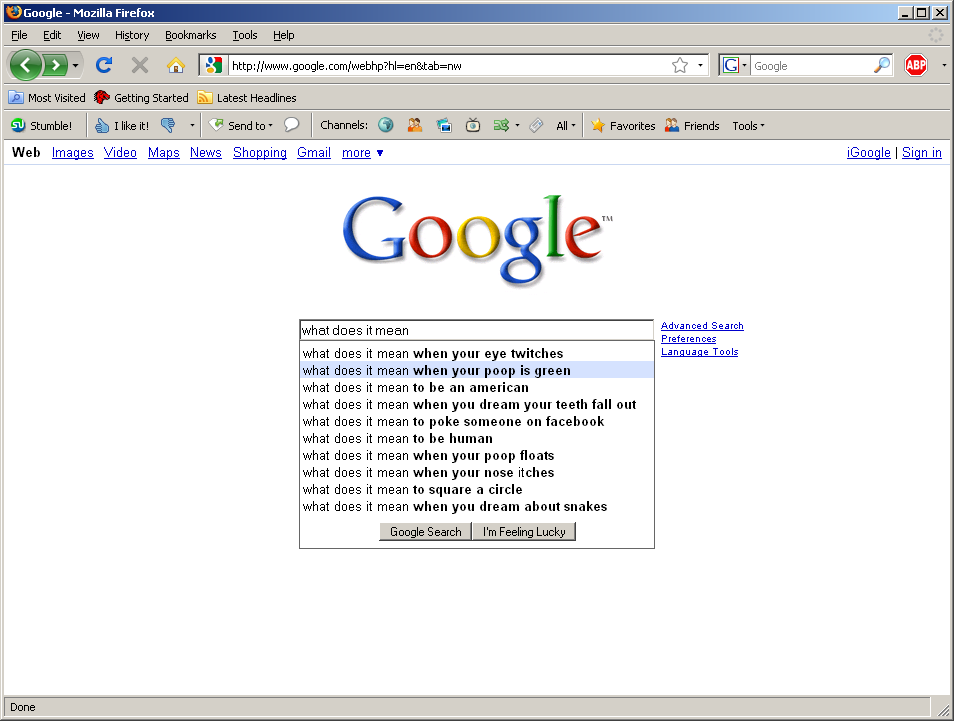
Task: Open the Bookmarks menu
Action: (x=190, y=35)
